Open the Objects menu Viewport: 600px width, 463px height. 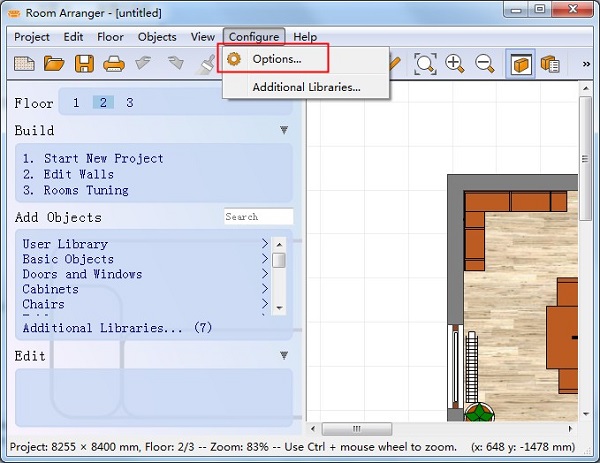157,37
